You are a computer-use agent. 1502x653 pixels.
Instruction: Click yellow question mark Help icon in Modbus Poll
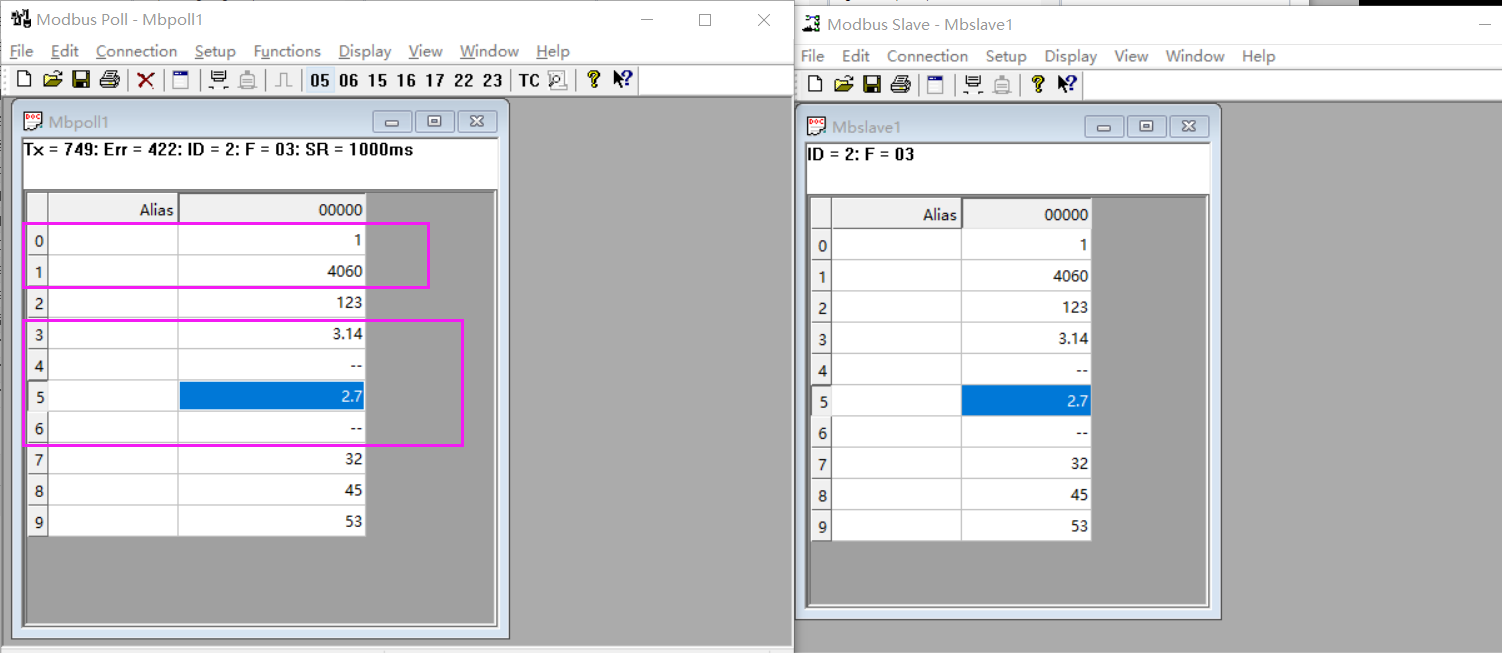593,80
